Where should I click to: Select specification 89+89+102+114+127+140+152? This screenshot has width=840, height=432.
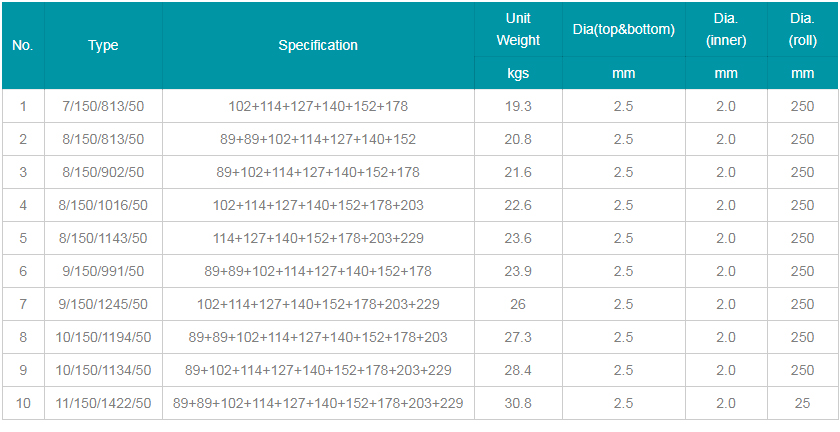(x=318, y=139)
